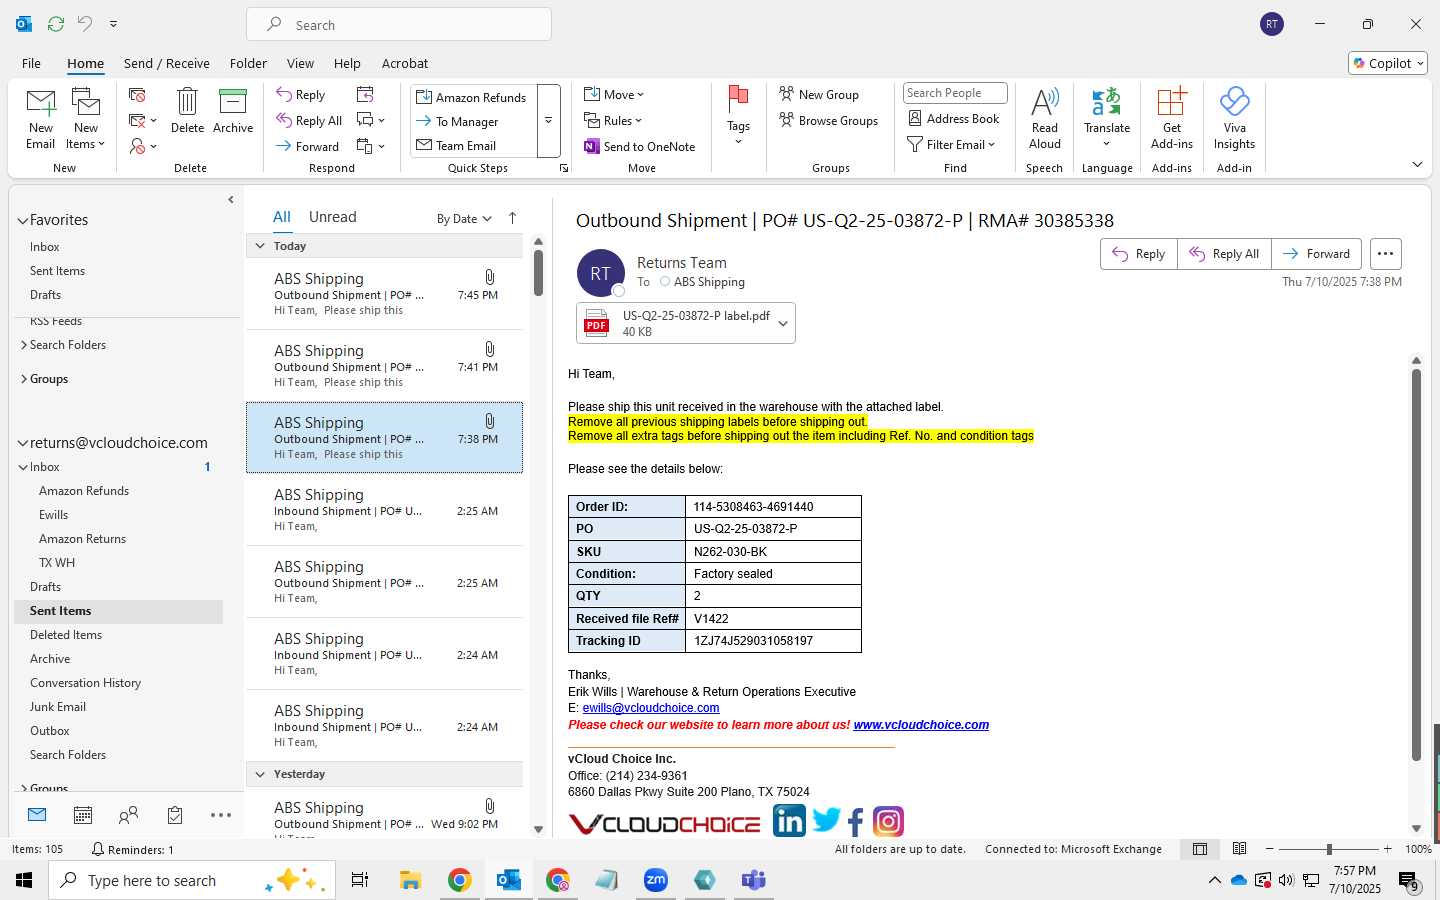Switch to Send / Receive tab
Viewport: 1440px width, 900px height.
[167, 63]
